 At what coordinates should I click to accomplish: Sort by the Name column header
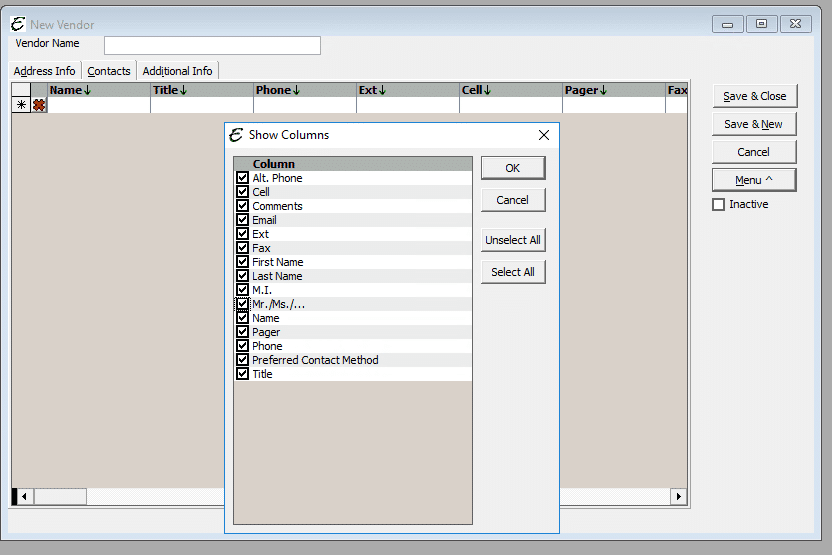tap(99, 90)
